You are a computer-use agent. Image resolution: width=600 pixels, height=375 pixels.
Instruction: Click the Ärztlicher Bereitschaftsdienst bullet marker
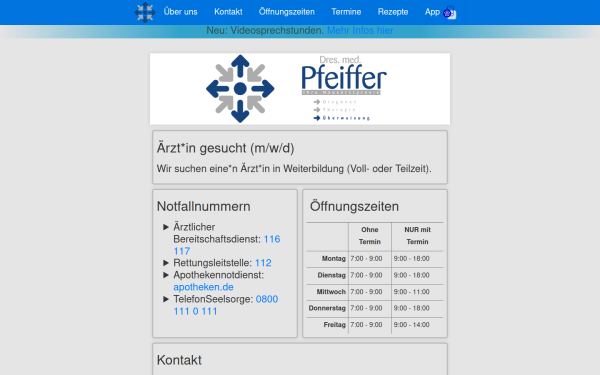[x=166, y=227]
